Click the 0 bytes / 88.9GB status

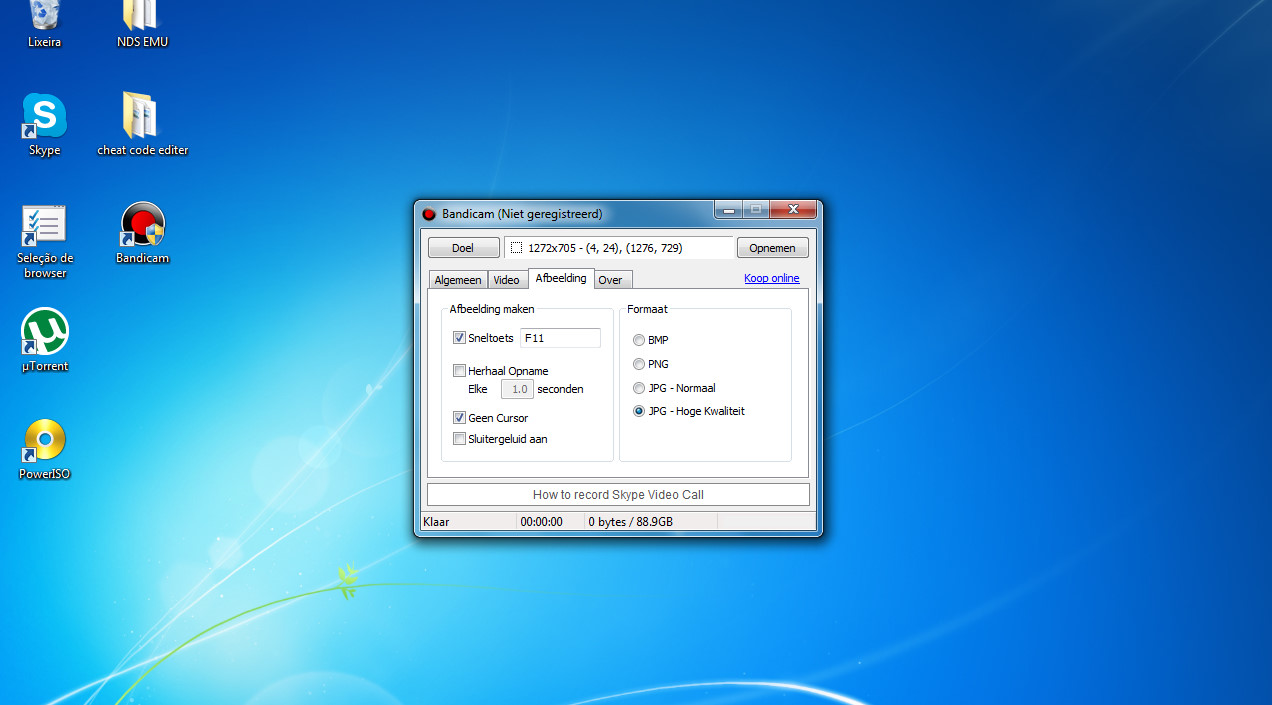coord(630,522)
